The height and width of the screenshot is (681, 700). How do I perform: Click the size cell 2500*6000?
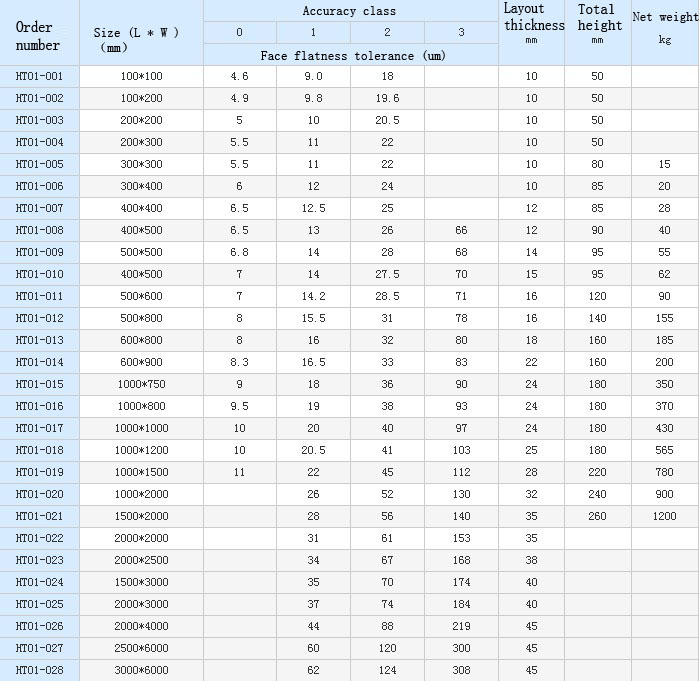[x=142, y=648]
